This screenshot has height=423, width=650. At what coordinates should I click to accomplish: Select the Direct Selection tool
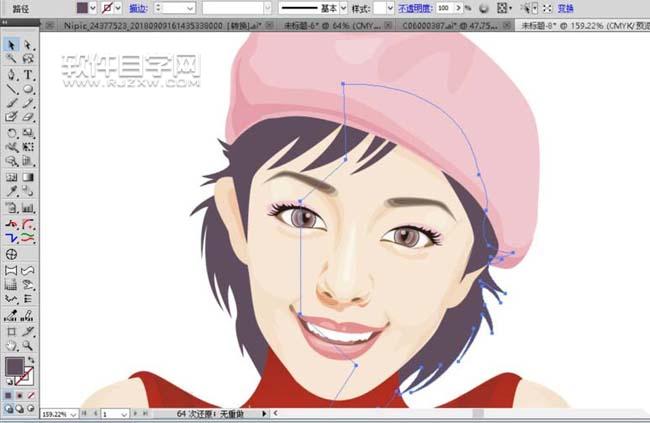[x=28, y=45]
